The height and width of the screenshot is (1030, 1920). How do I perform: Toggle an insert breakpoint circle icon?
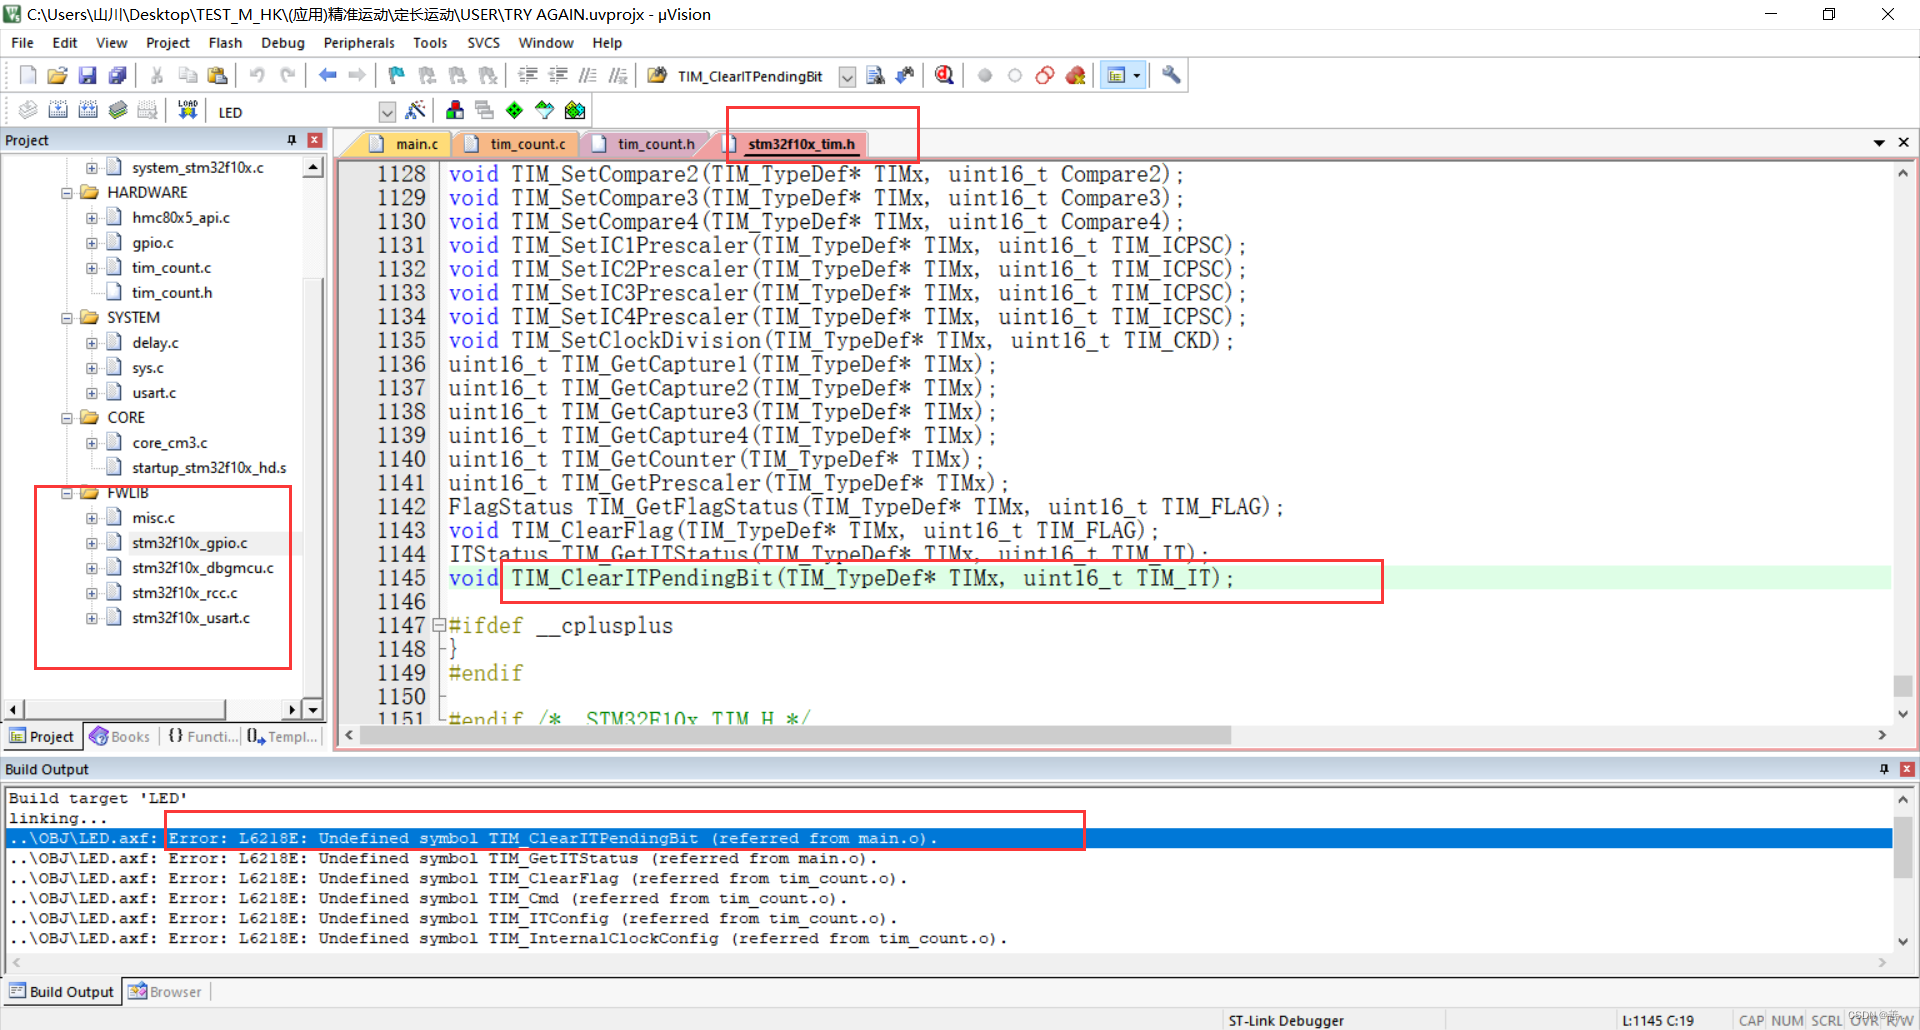pyautogui.click(x=985, y=75)
